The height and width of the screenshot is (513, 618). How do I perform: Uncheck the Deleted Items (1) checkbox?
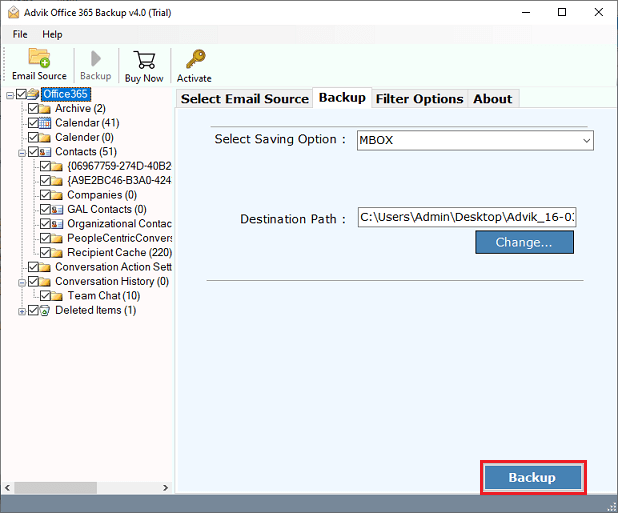(34, 310)
